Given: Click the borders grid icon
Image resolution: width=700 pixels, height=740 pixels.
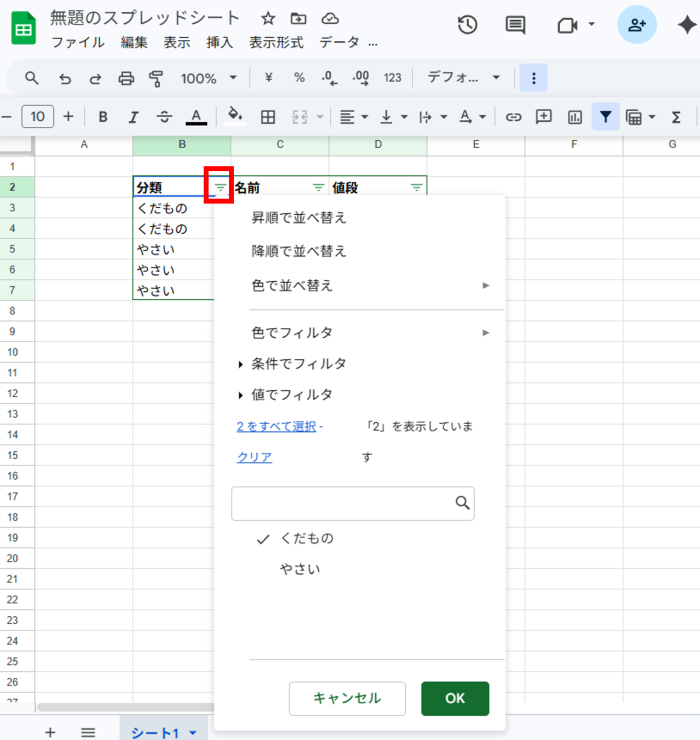Looking at the screenshot, I should [268, 117].
